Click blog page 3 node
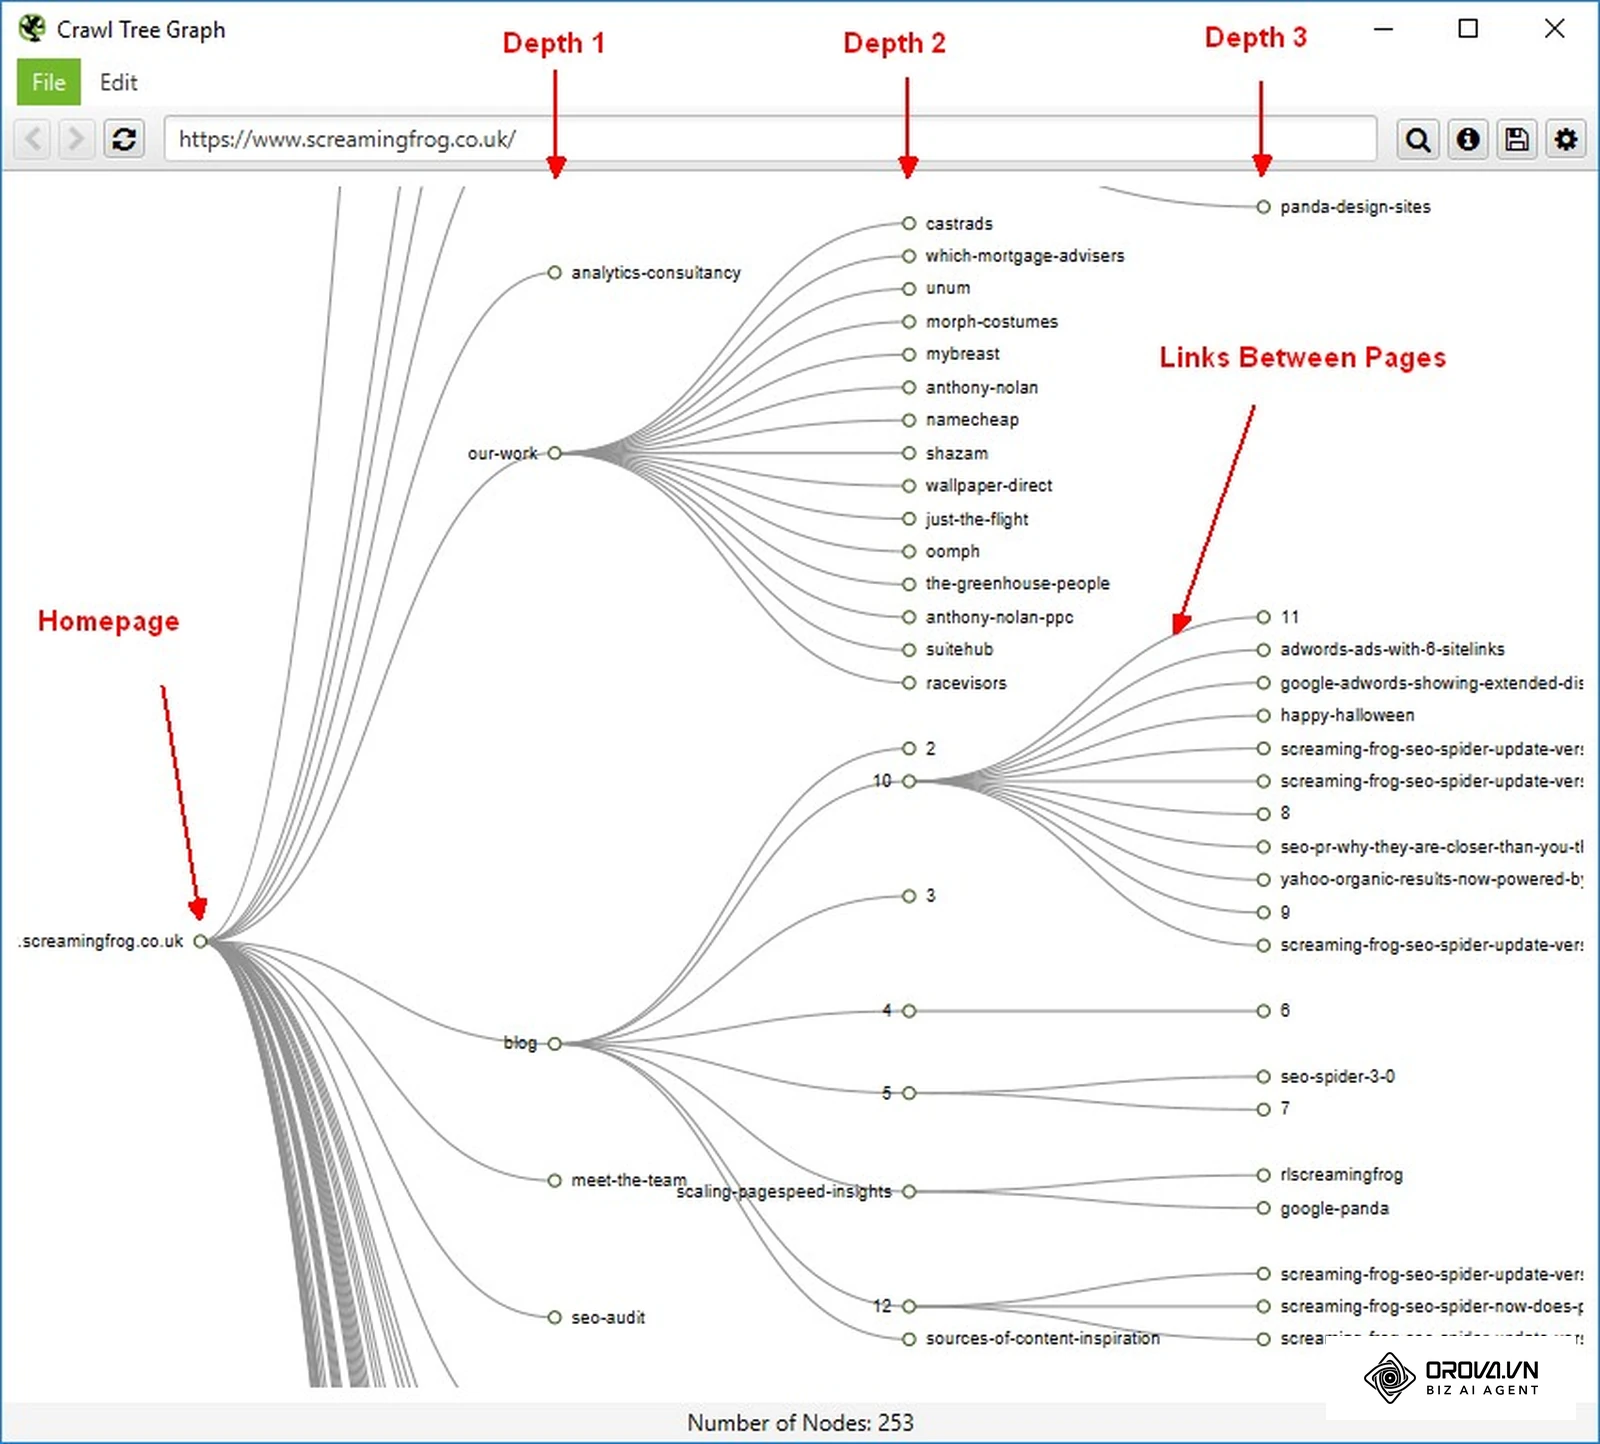Image resolution: width=1600 pixels, height=1444 pixels. 909,896
